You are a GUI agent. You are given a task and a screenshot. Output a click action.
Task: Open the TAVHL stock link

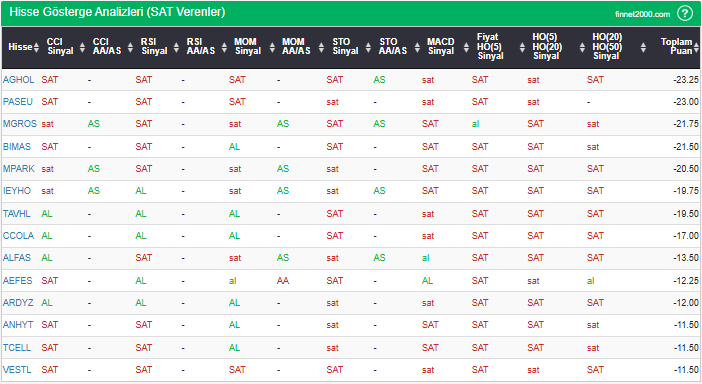point(17,213)
